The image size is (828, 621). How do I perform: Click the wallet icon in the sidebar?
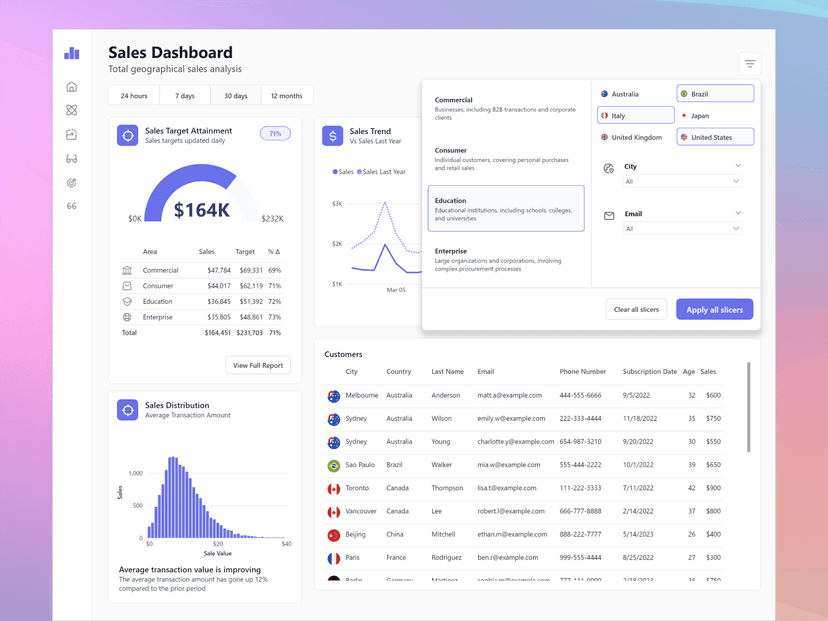pyautogui.click(x=70, y=135)
